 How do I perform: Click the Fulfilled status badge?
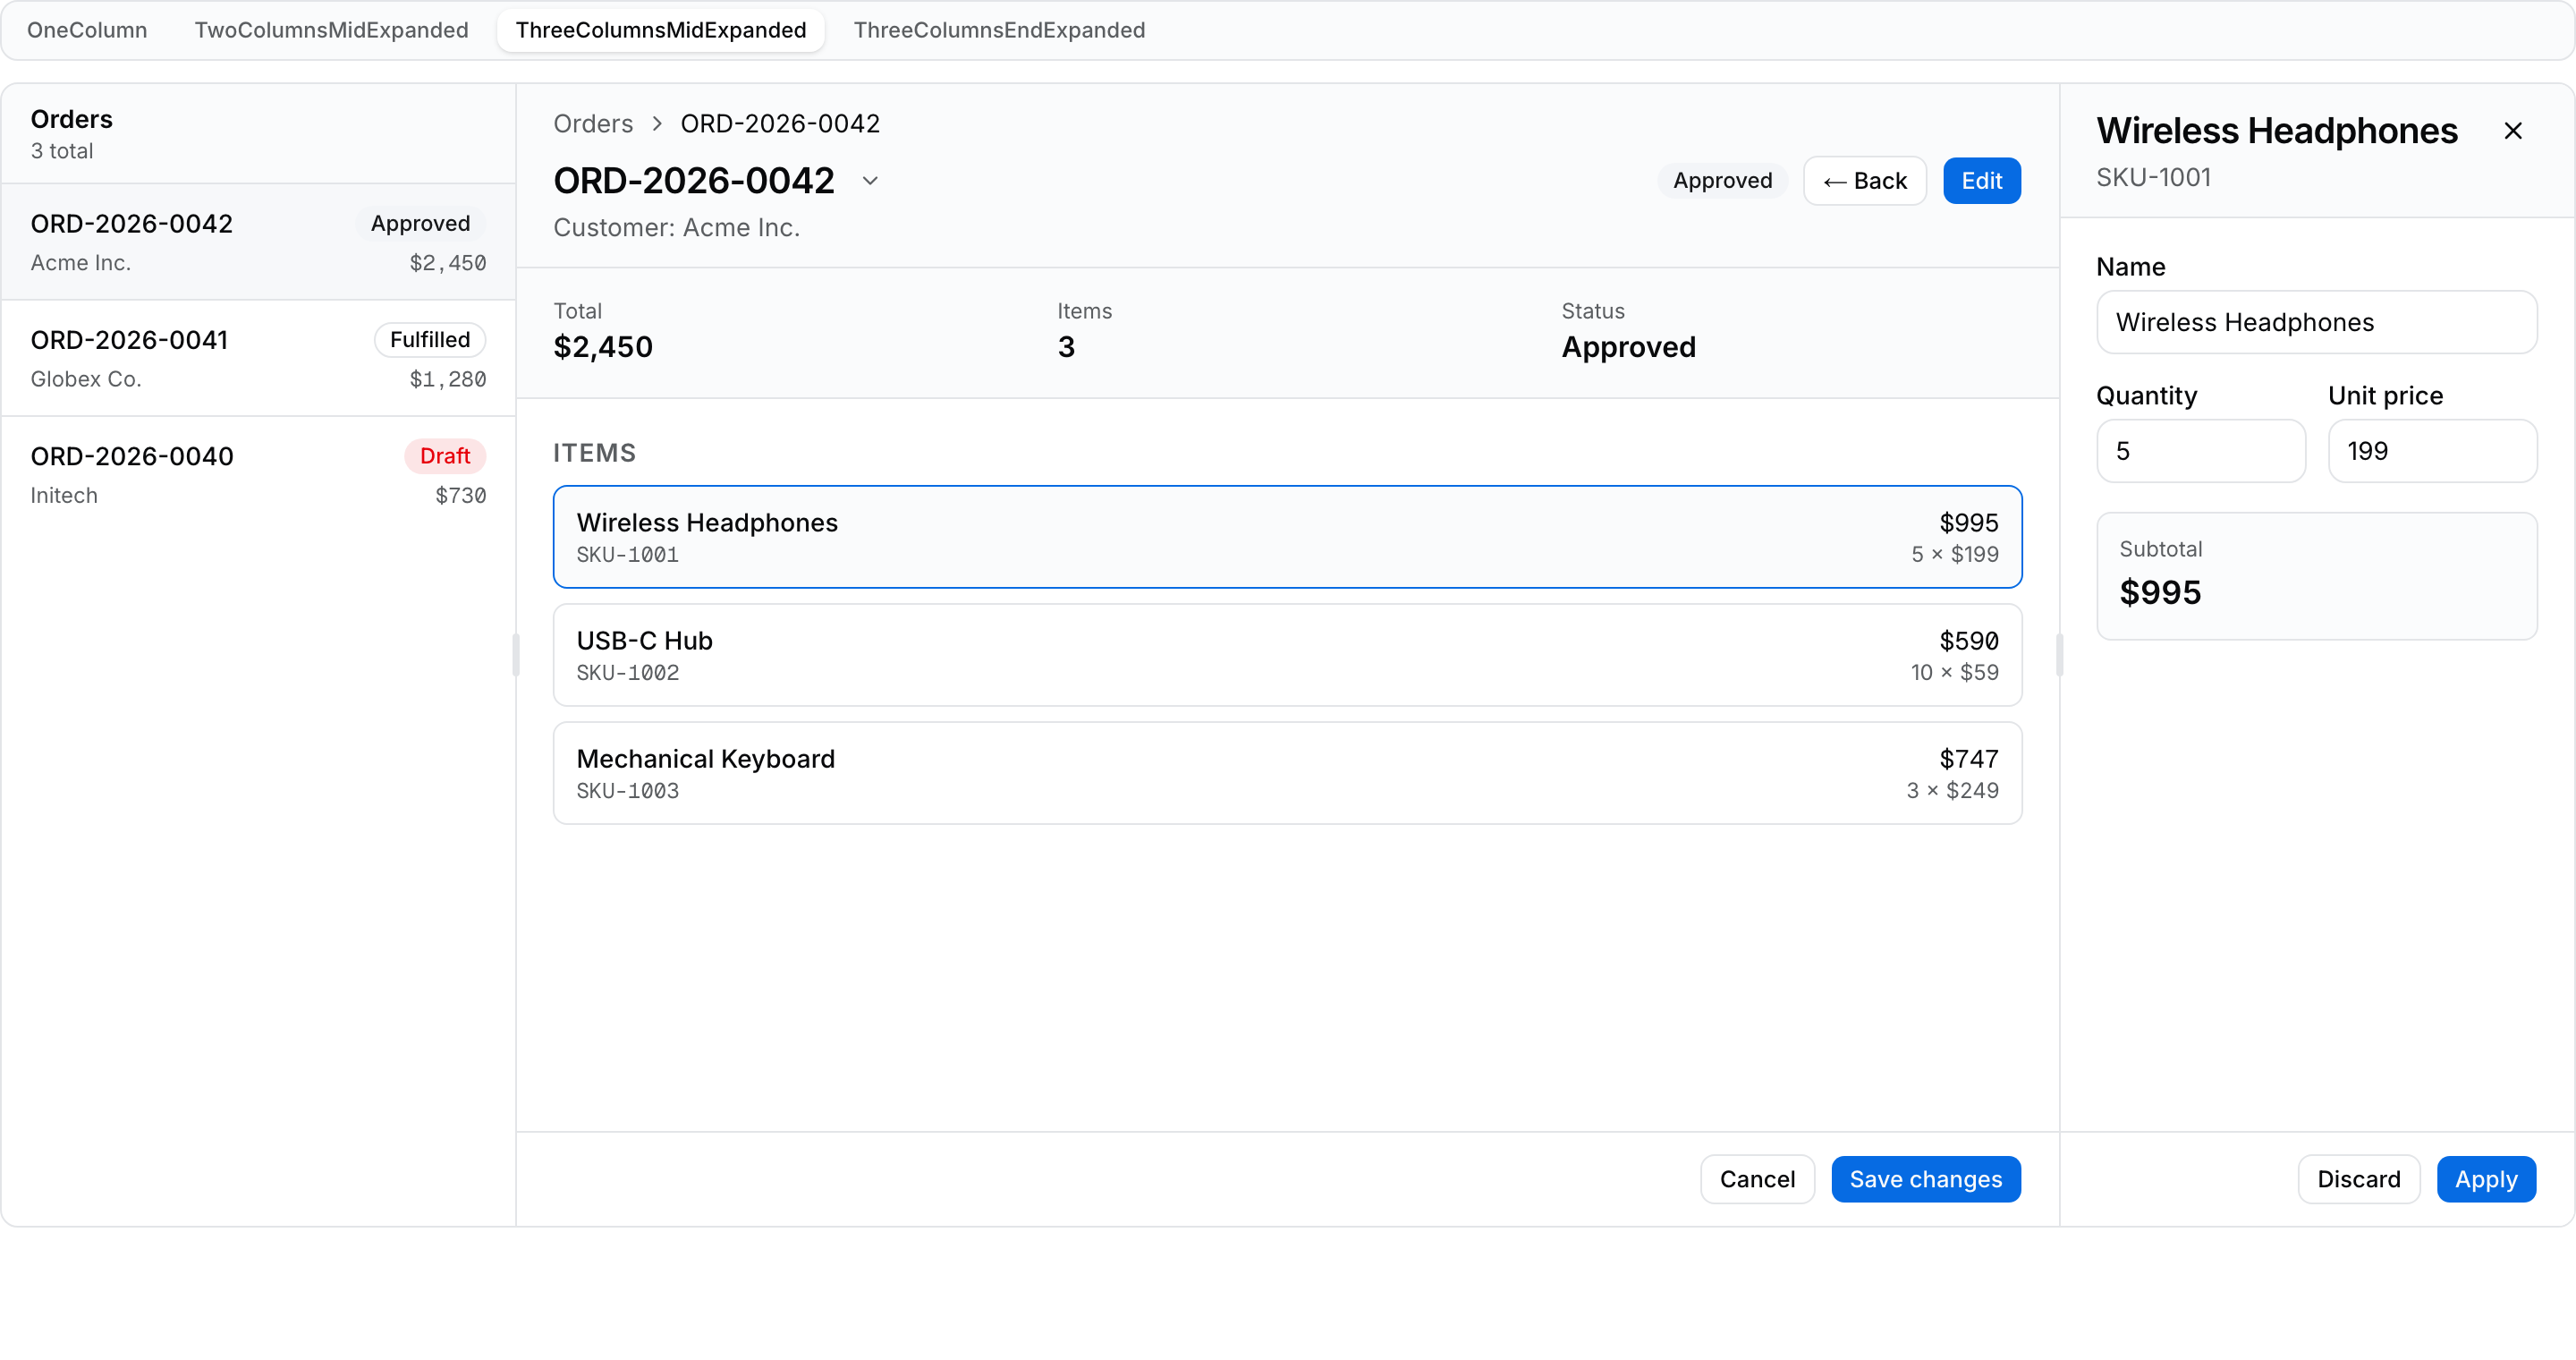tap(430, 340)
